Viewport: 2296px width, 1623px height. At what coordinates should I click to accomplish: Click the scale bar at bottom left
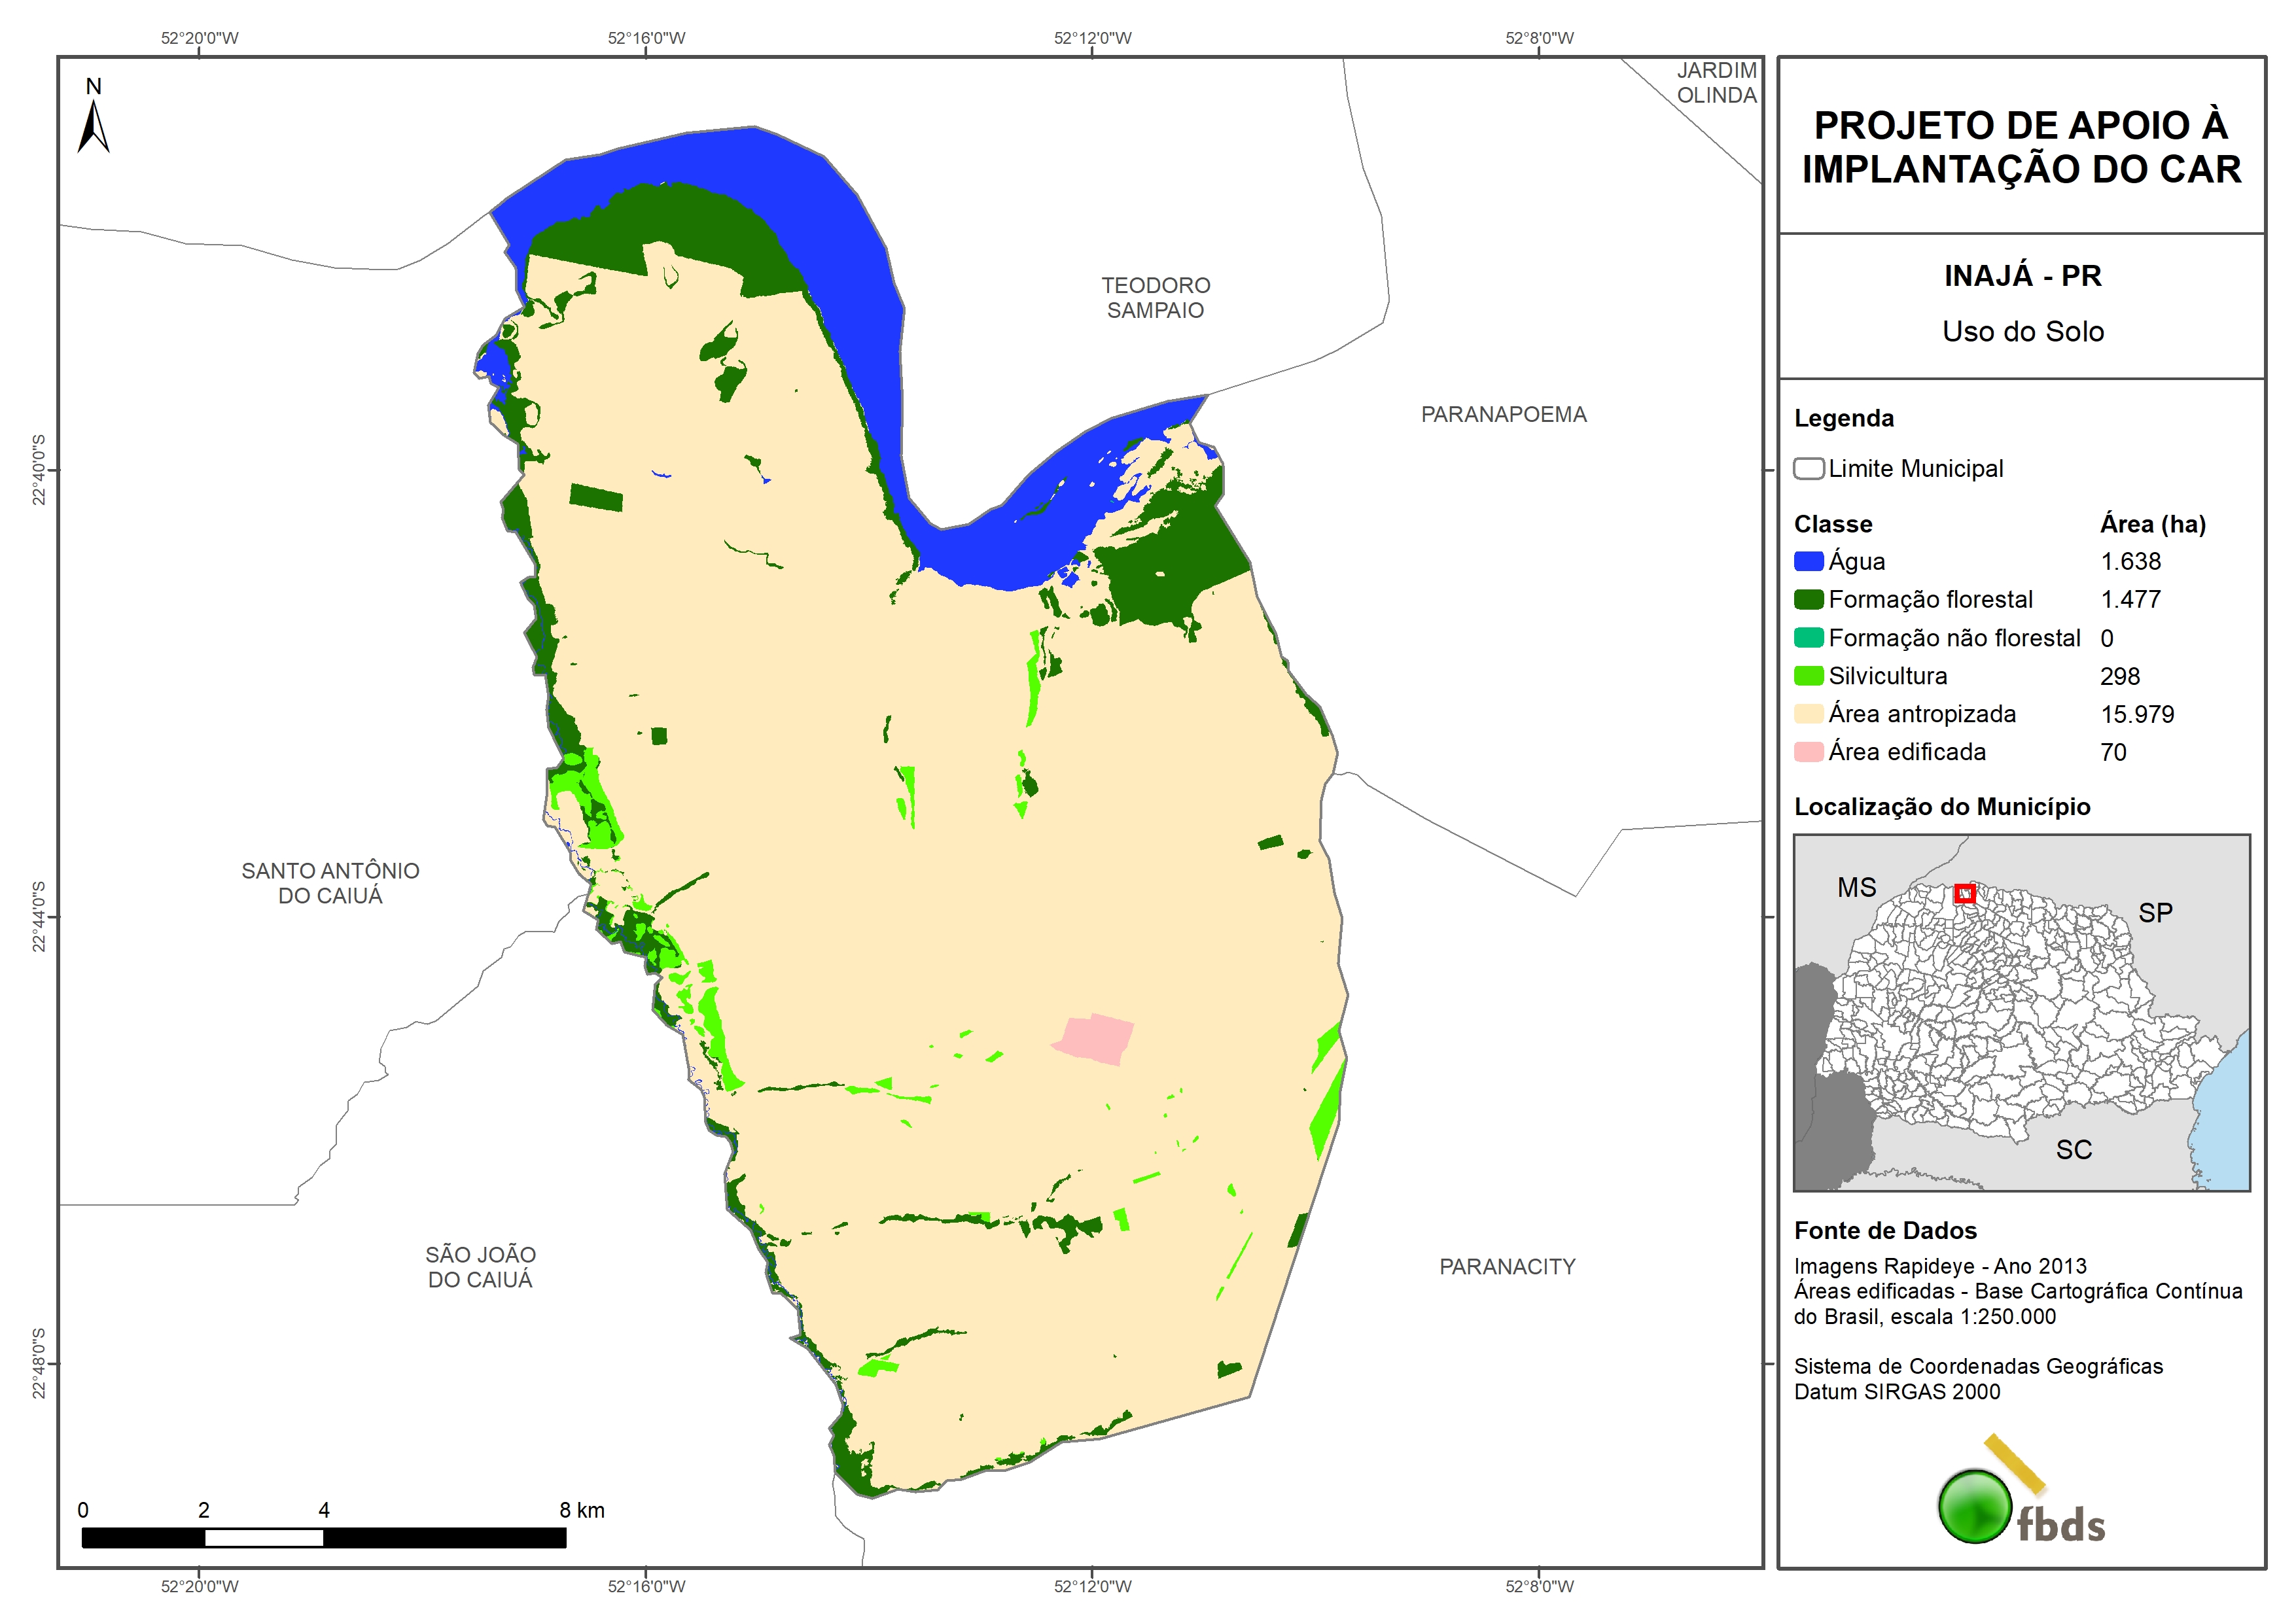[323, 1537]
